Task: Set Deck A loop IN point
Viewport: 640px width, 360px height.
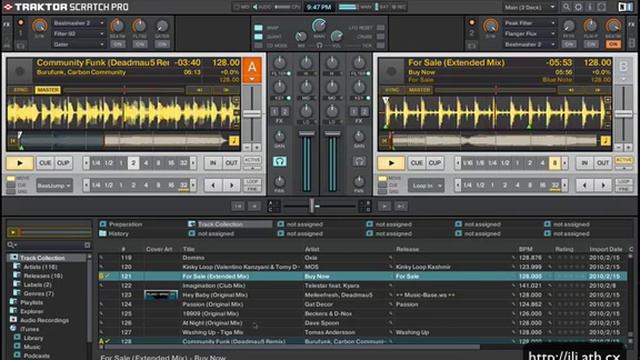Action: click(x=213, y=163)
